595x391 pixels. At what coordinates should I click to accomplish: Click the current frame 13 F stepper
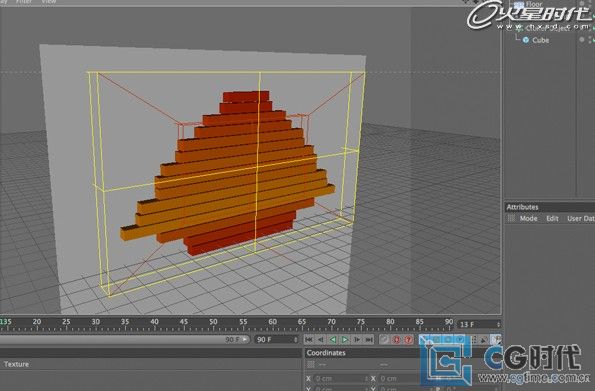click(498, 325)
